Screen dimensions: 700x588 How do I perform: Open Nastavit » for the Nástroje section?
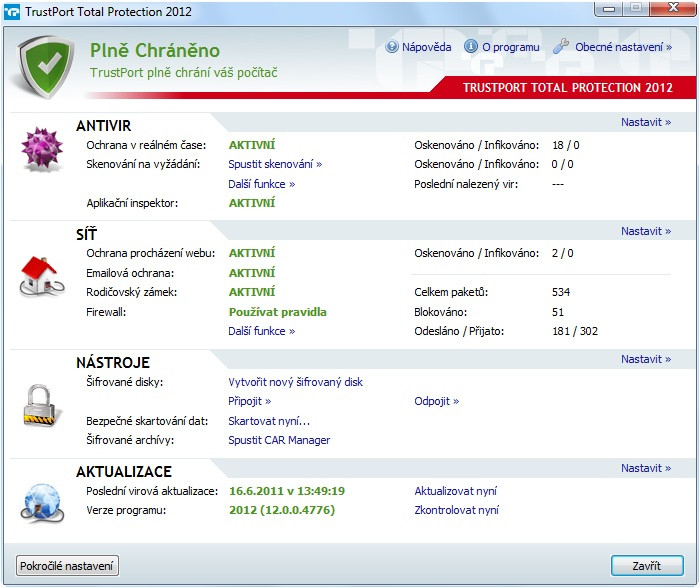[646, 359]
